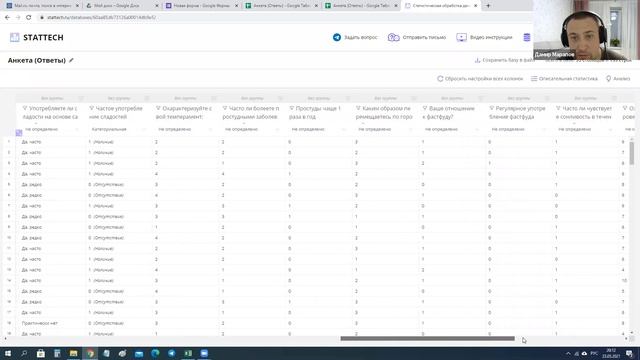Viewport: 640px width, 360px height.
Task: Open the taskbar notification center
Action: click(x=630, y=353)
